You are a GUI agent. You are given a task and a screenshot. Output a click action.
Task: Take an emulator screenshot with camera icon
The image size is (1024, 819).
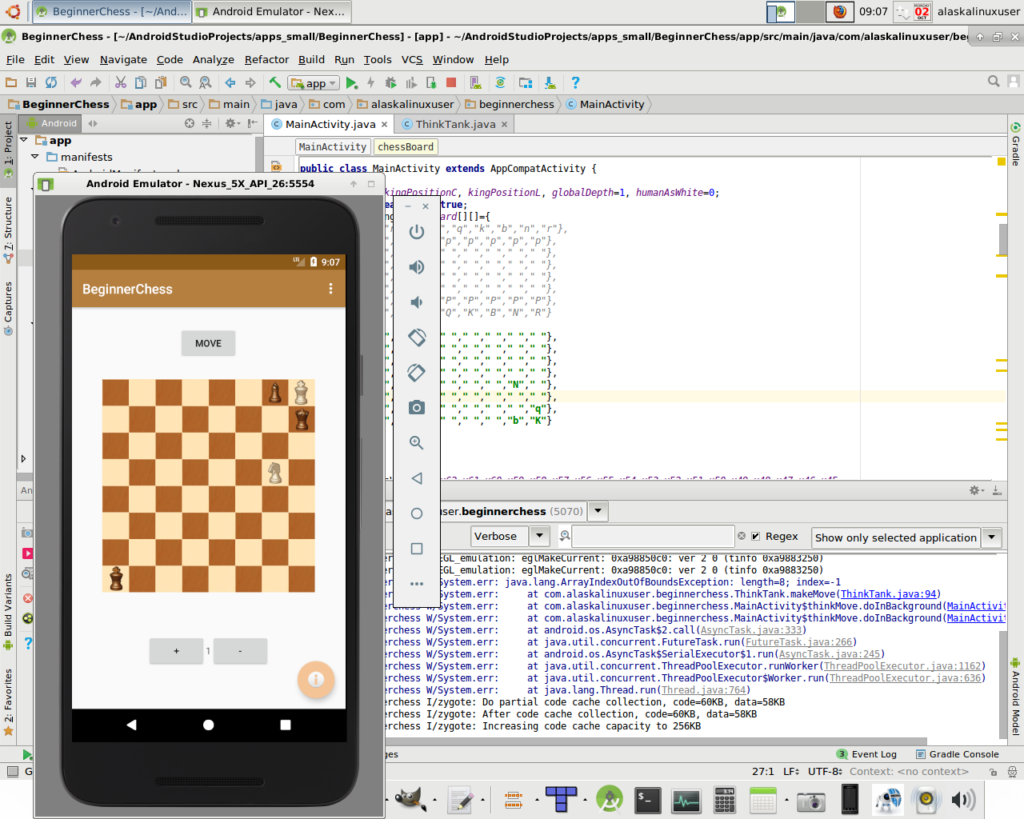click(417, 407)
